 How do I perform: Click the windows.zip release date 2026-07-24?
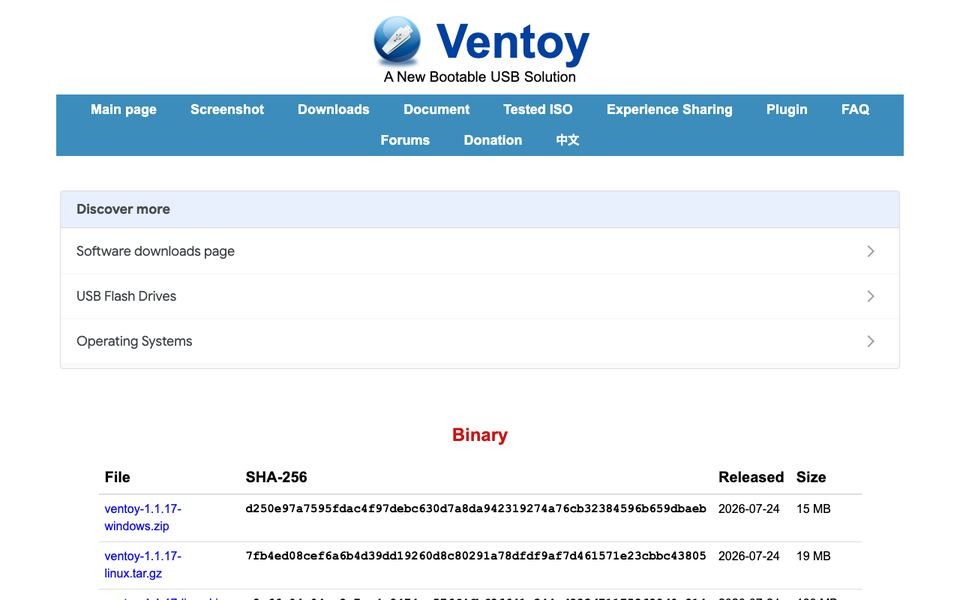(x=749, y=509)
